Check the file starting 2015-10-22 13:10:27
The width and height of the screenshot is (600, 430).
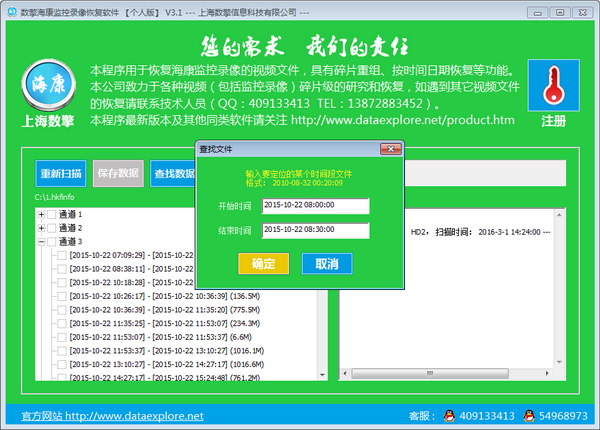pyautogui.click(x=62, y=364)
